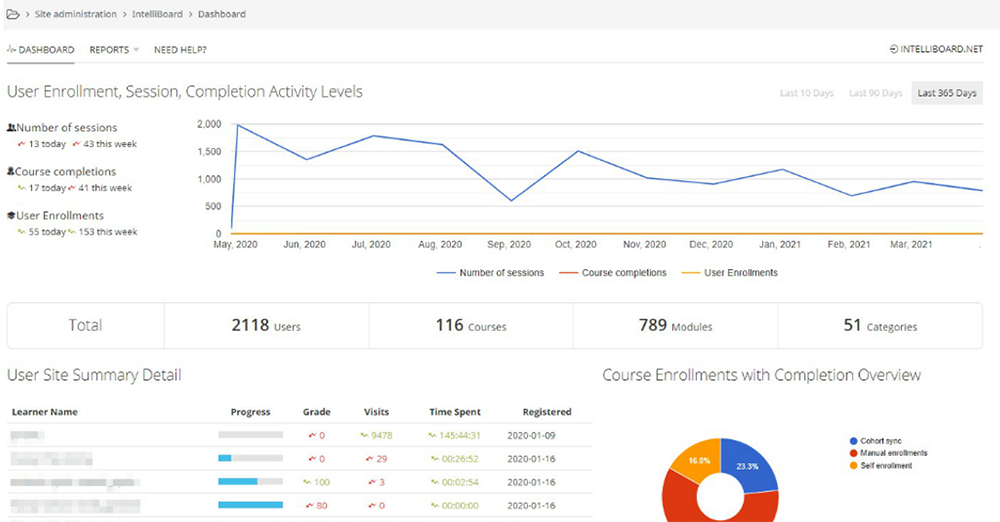
Task: Click the visits value 9478
Action: click(x=382, y=436)
